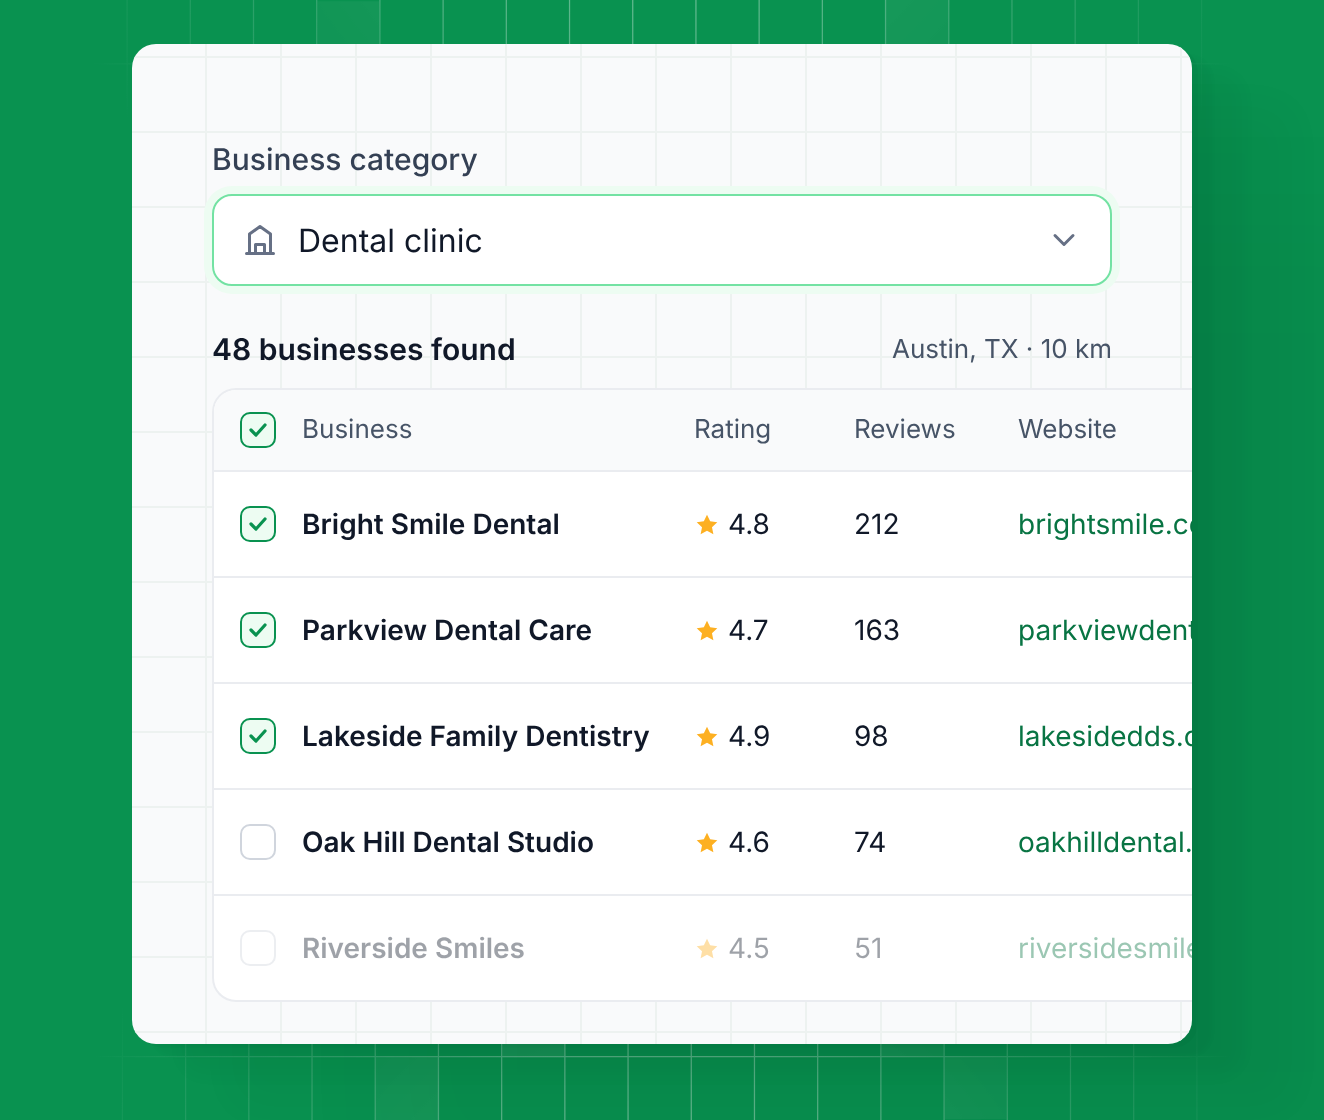
Task: Click the star icon beside rating 4.7
Action: (707, 630)
